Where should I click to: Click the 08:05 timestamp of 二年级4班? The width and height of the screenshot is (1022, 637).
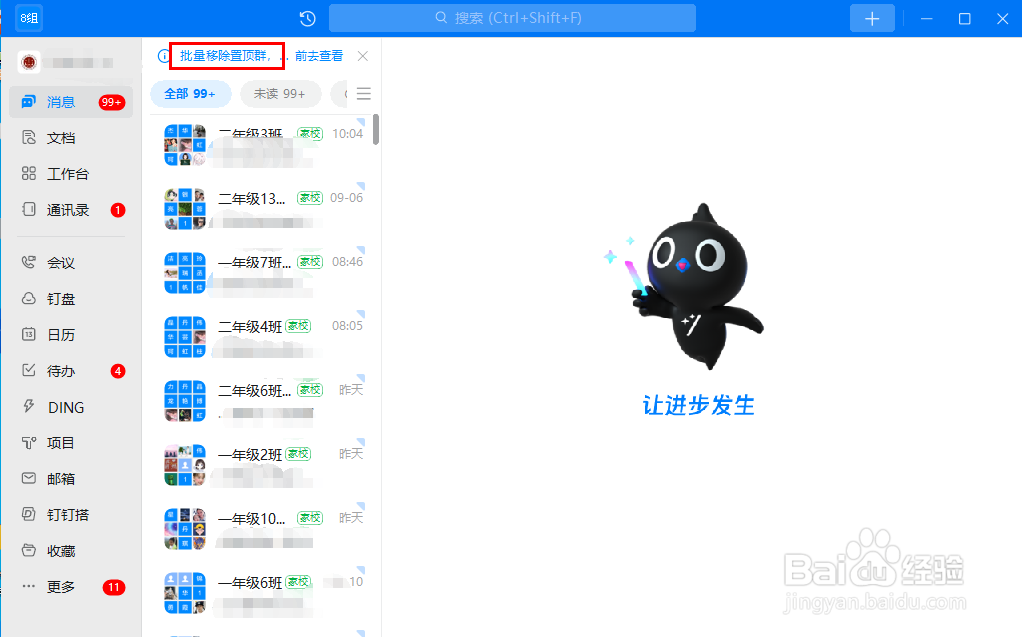(347, 325)
